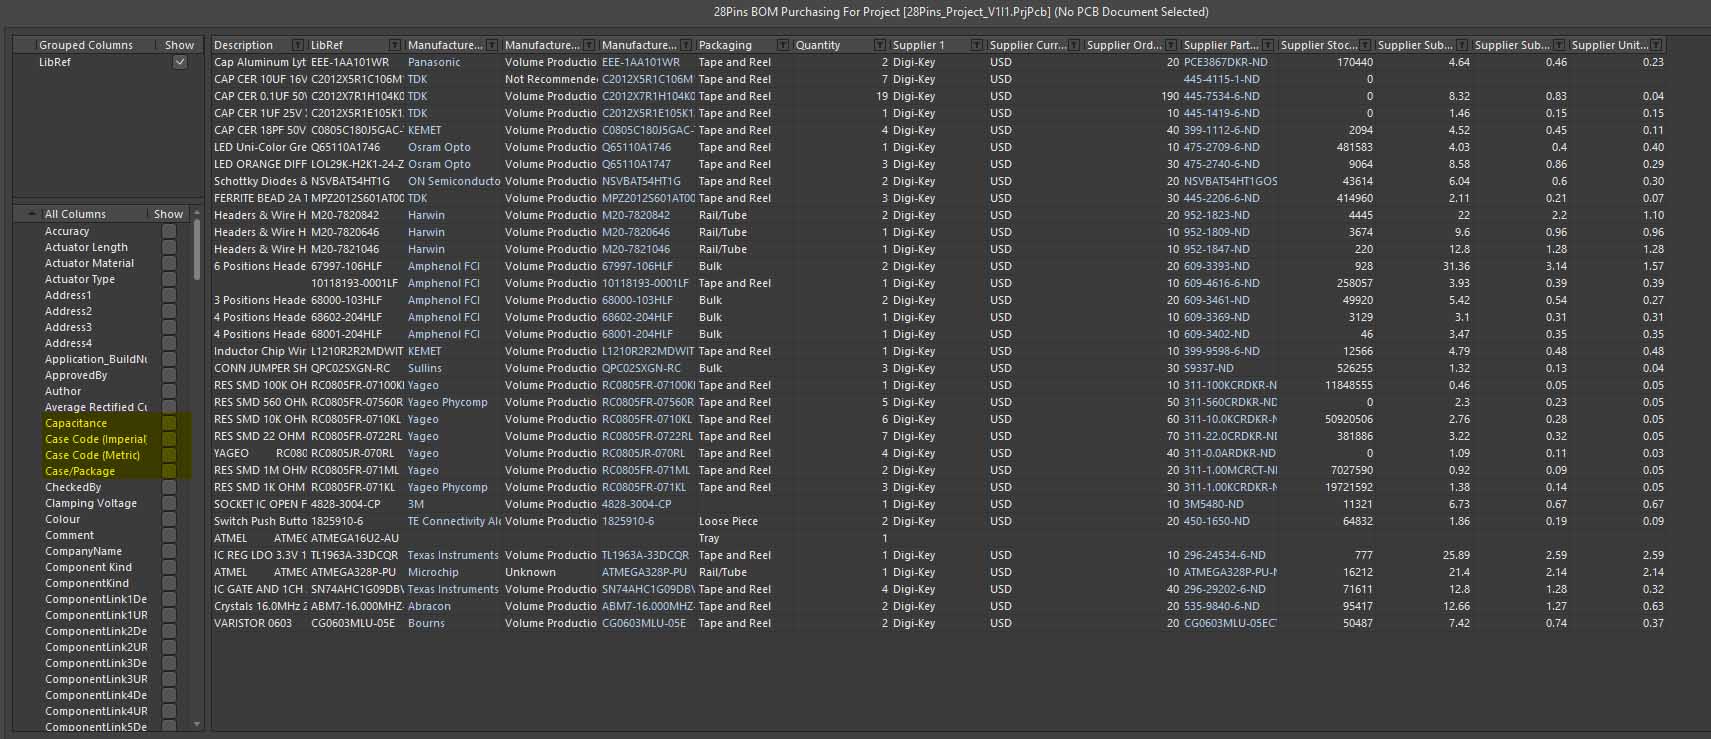This screenshot has height=739, width=1711.
Task: Click the Supplier Currency column filter icon
Action: pos(1073,45)
